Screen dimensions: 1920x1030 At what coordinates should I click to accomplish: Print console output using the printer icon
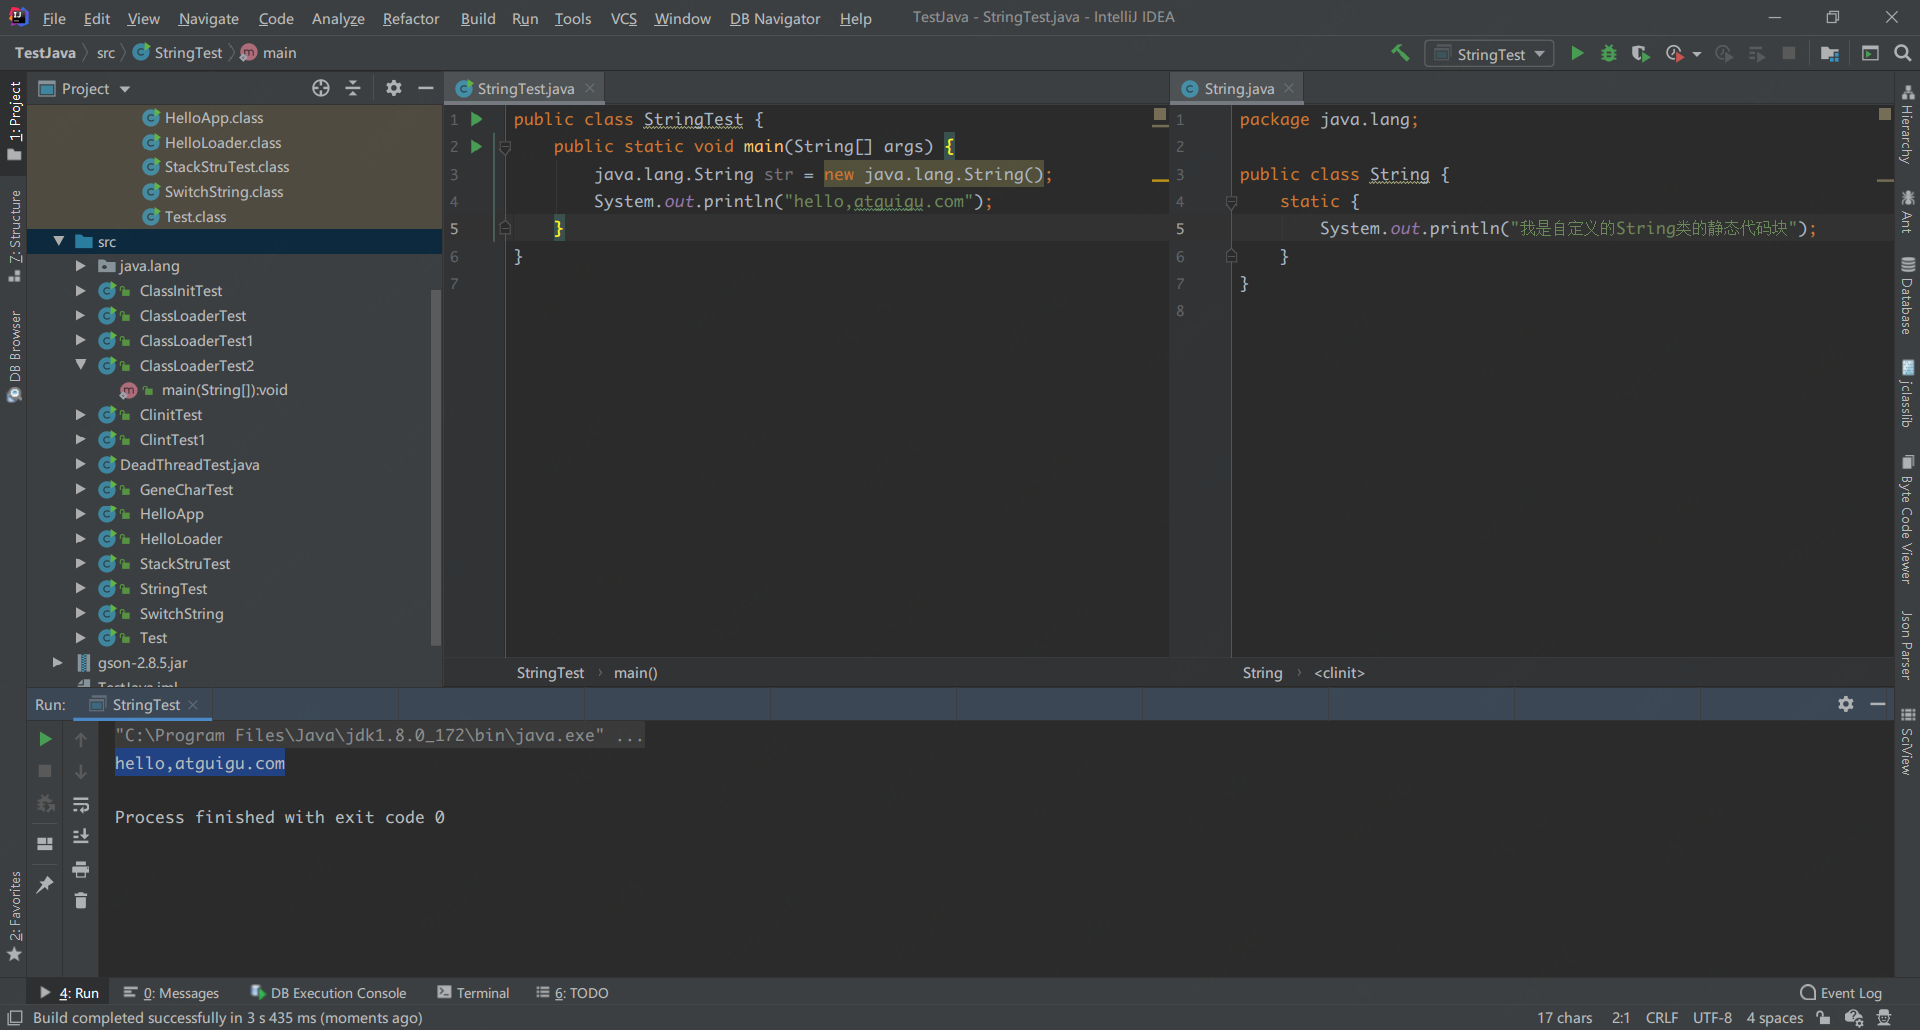pos(81,869)
